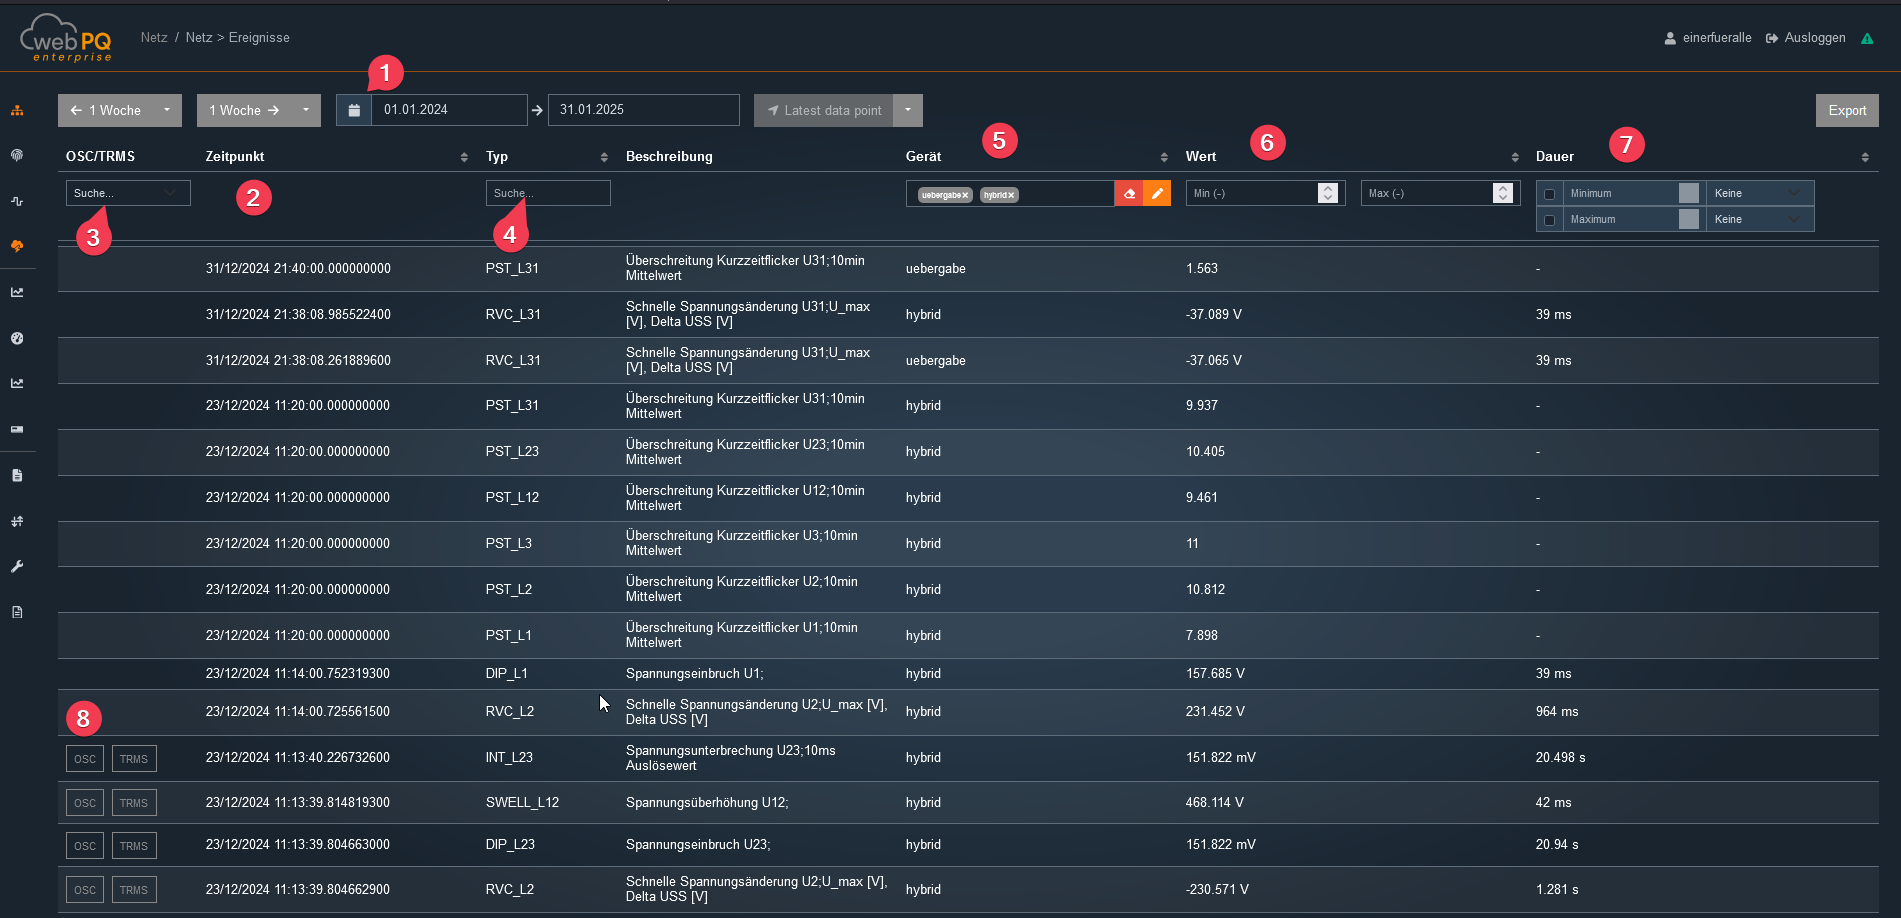Click Ausloggen to log out
This screenshot has width=1901, height=918.
pyautogui.click(x=1814, y=38)
